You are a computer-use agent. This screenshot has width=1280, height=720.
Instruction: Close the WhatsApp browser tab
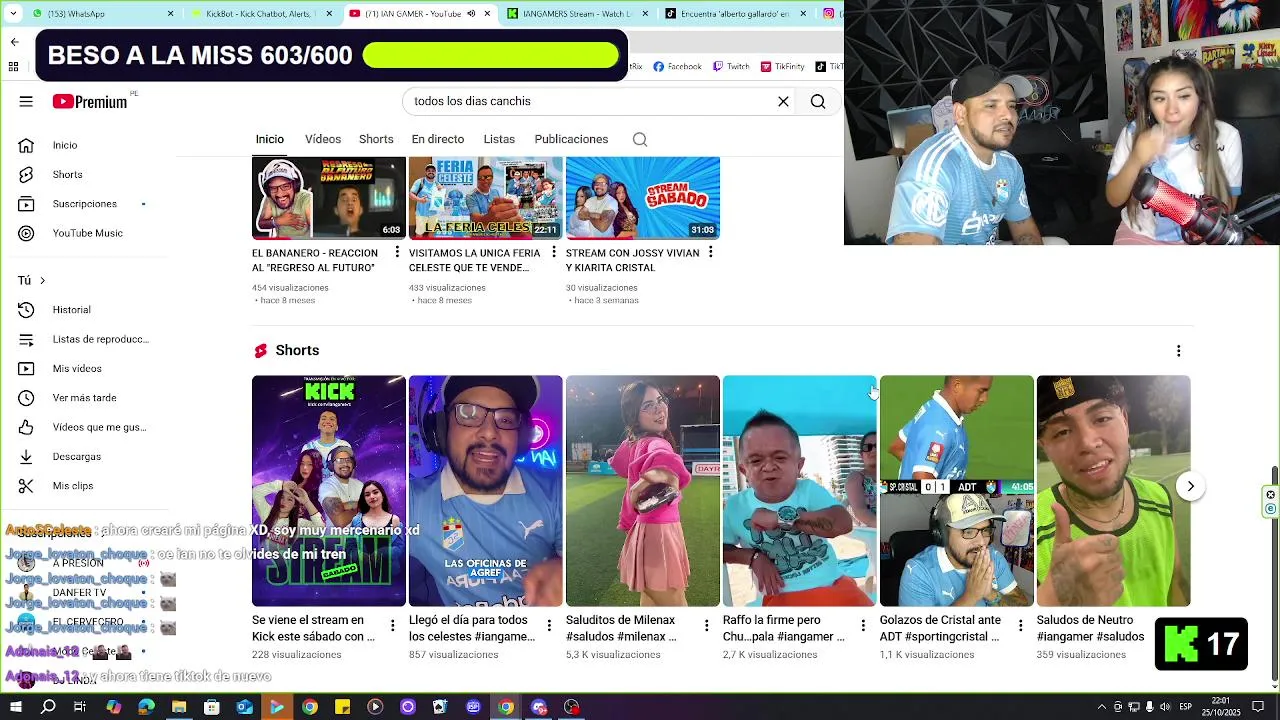(x=170, y=14)
